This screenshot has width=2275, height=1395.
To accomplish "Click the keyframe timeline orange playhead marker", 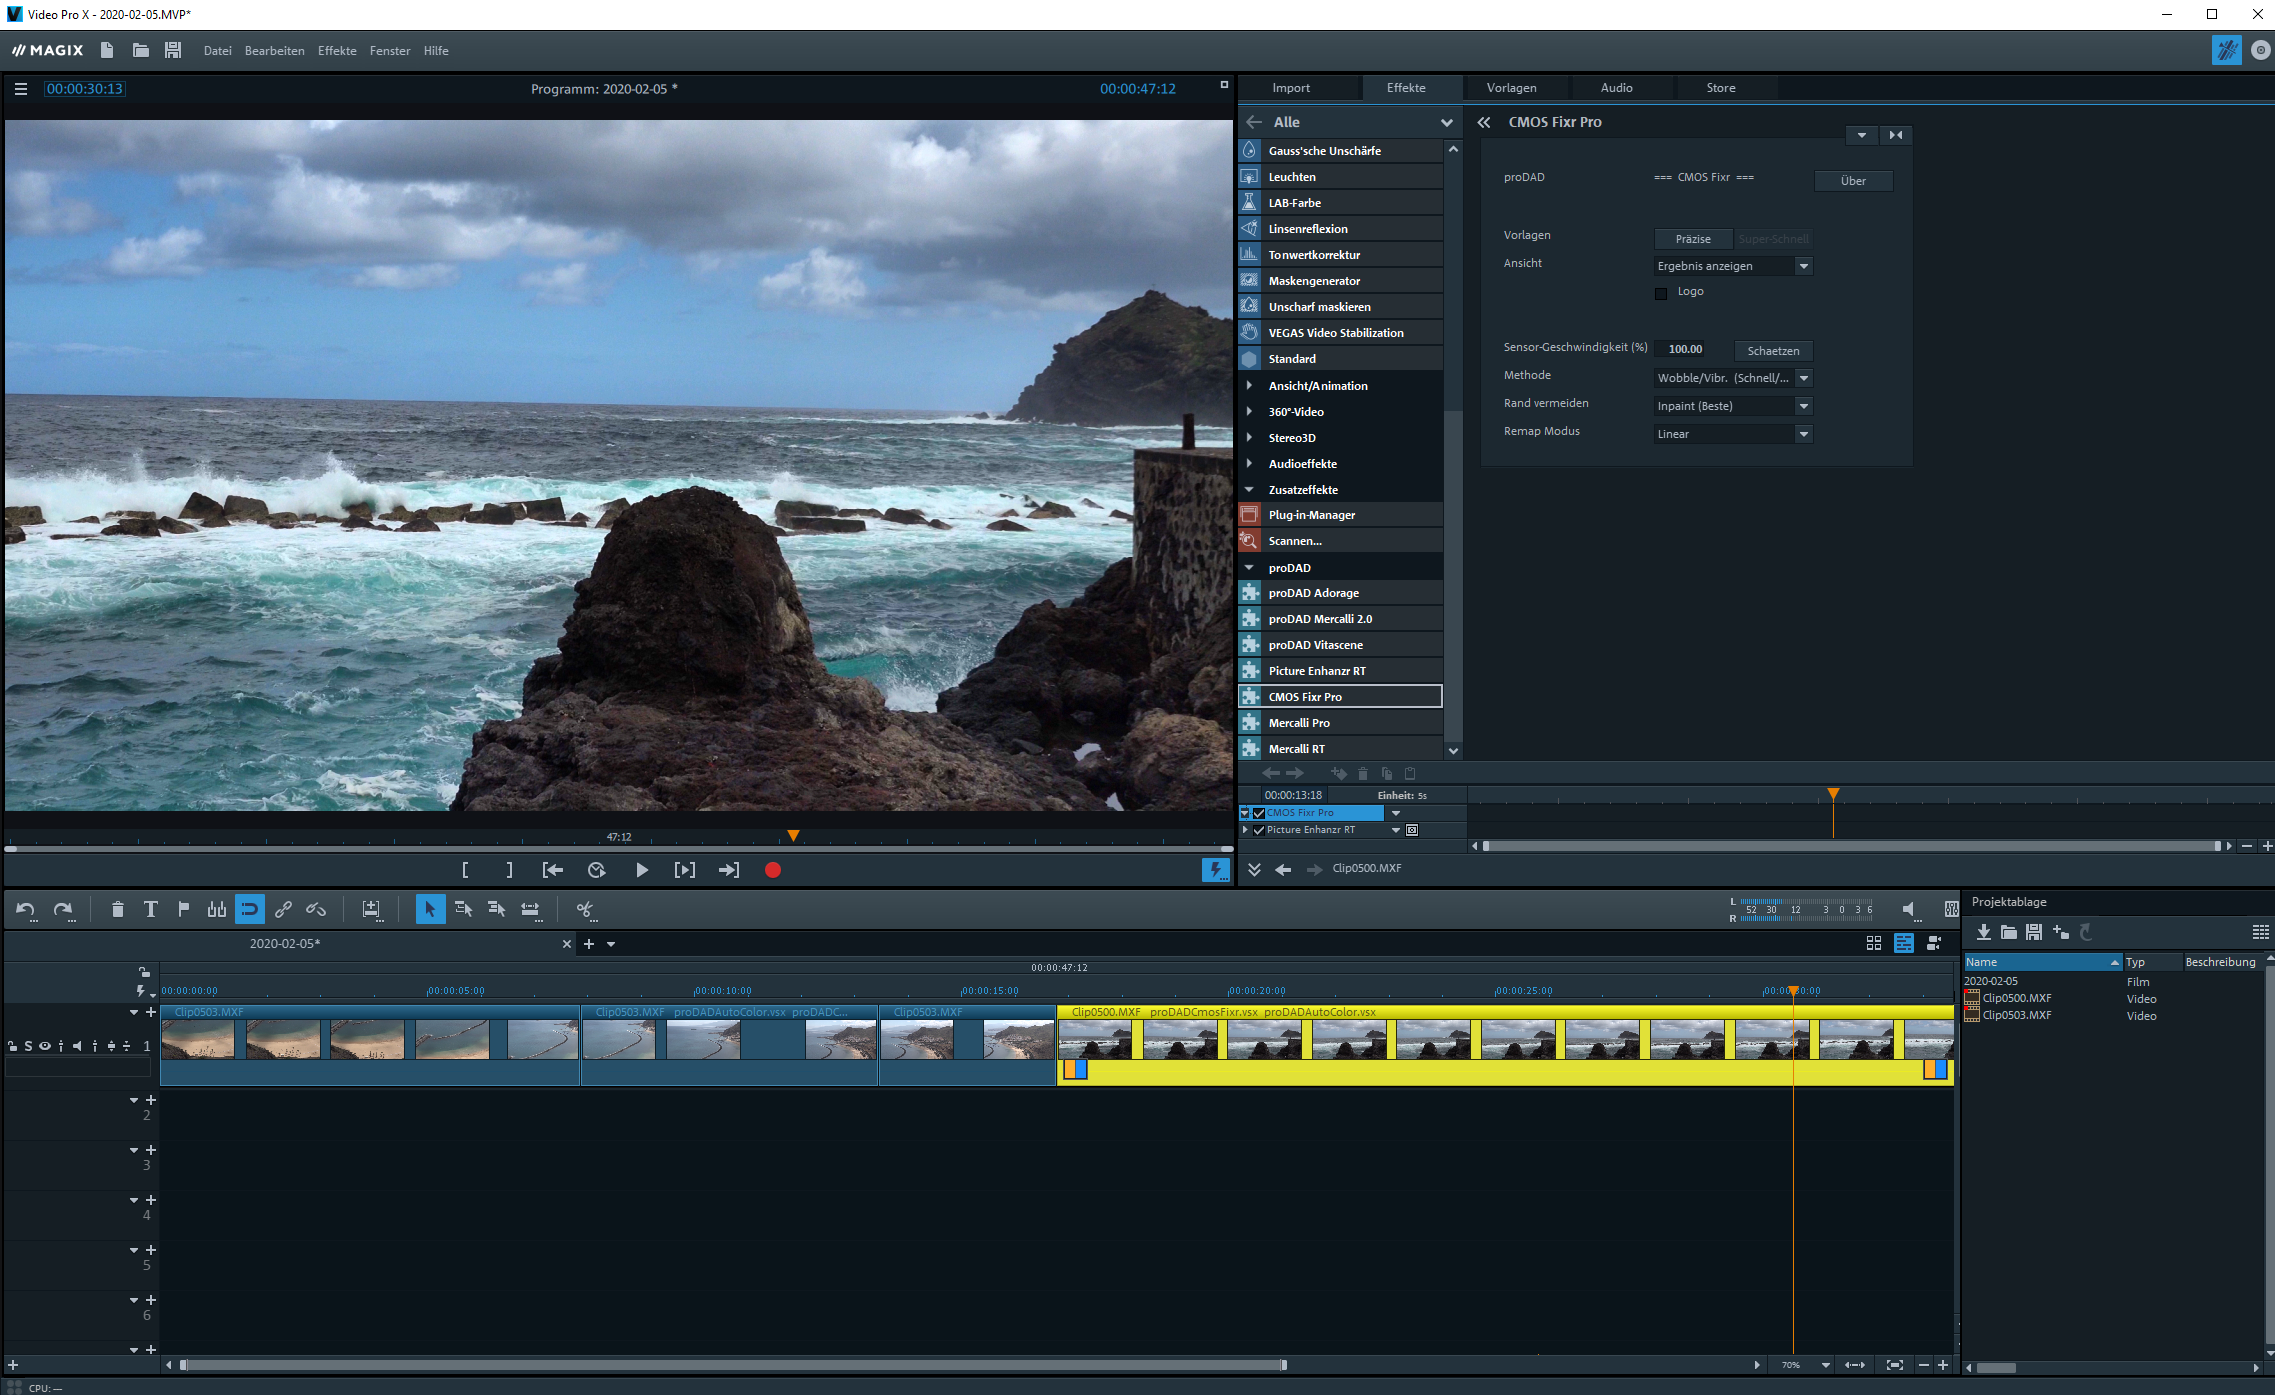I will click(1833, 793).
